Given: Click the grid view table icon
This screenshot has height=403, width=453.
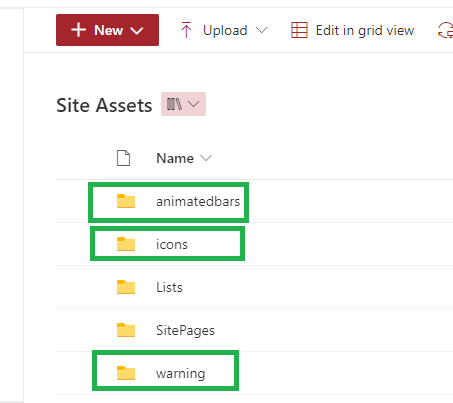Looking at the screenshot, I should [x=299, y=30].
